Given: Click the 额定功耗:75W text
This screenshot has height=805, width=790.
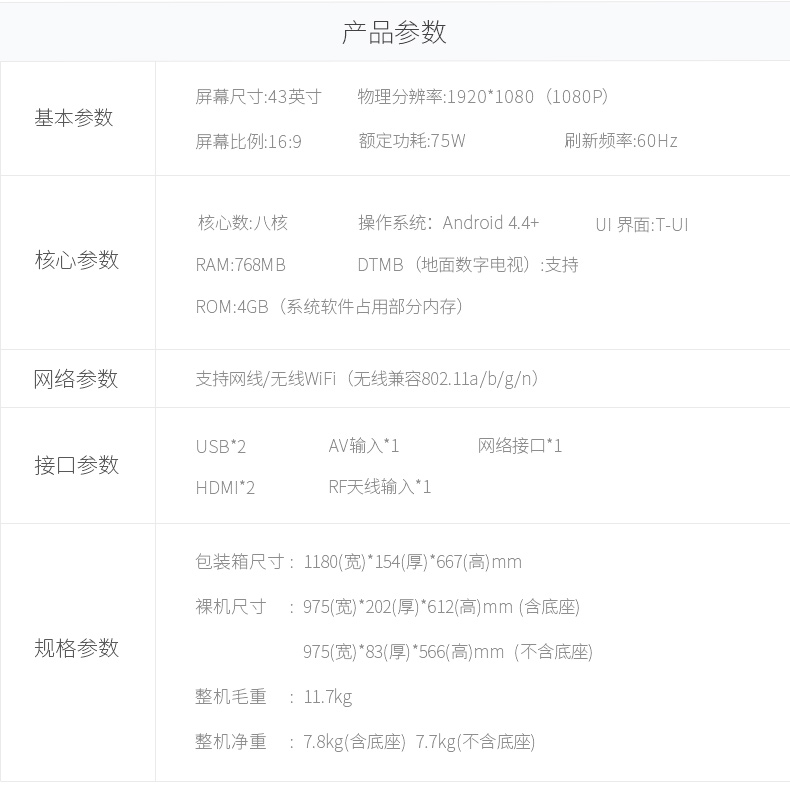Looking at the screenshot, I should click(411, 141).
